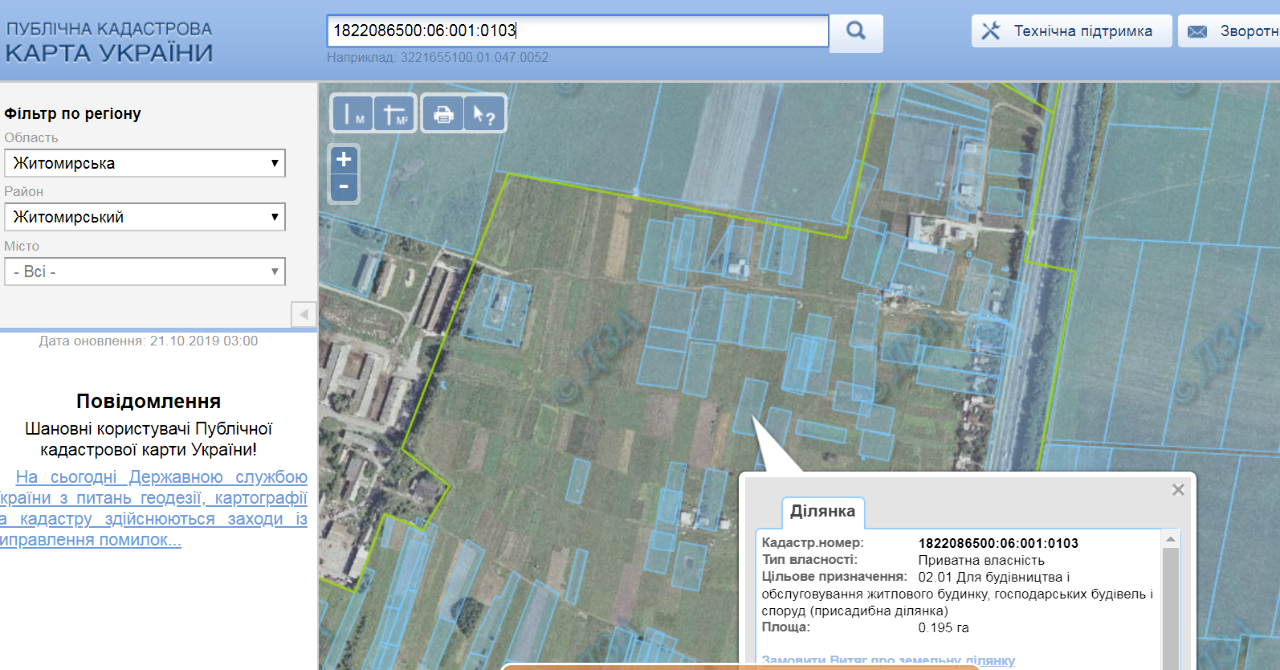The height and width of the screenshot is (670, 1280).
Task: Open Технічна підтримка button
Action: [x=1072, y=31]
